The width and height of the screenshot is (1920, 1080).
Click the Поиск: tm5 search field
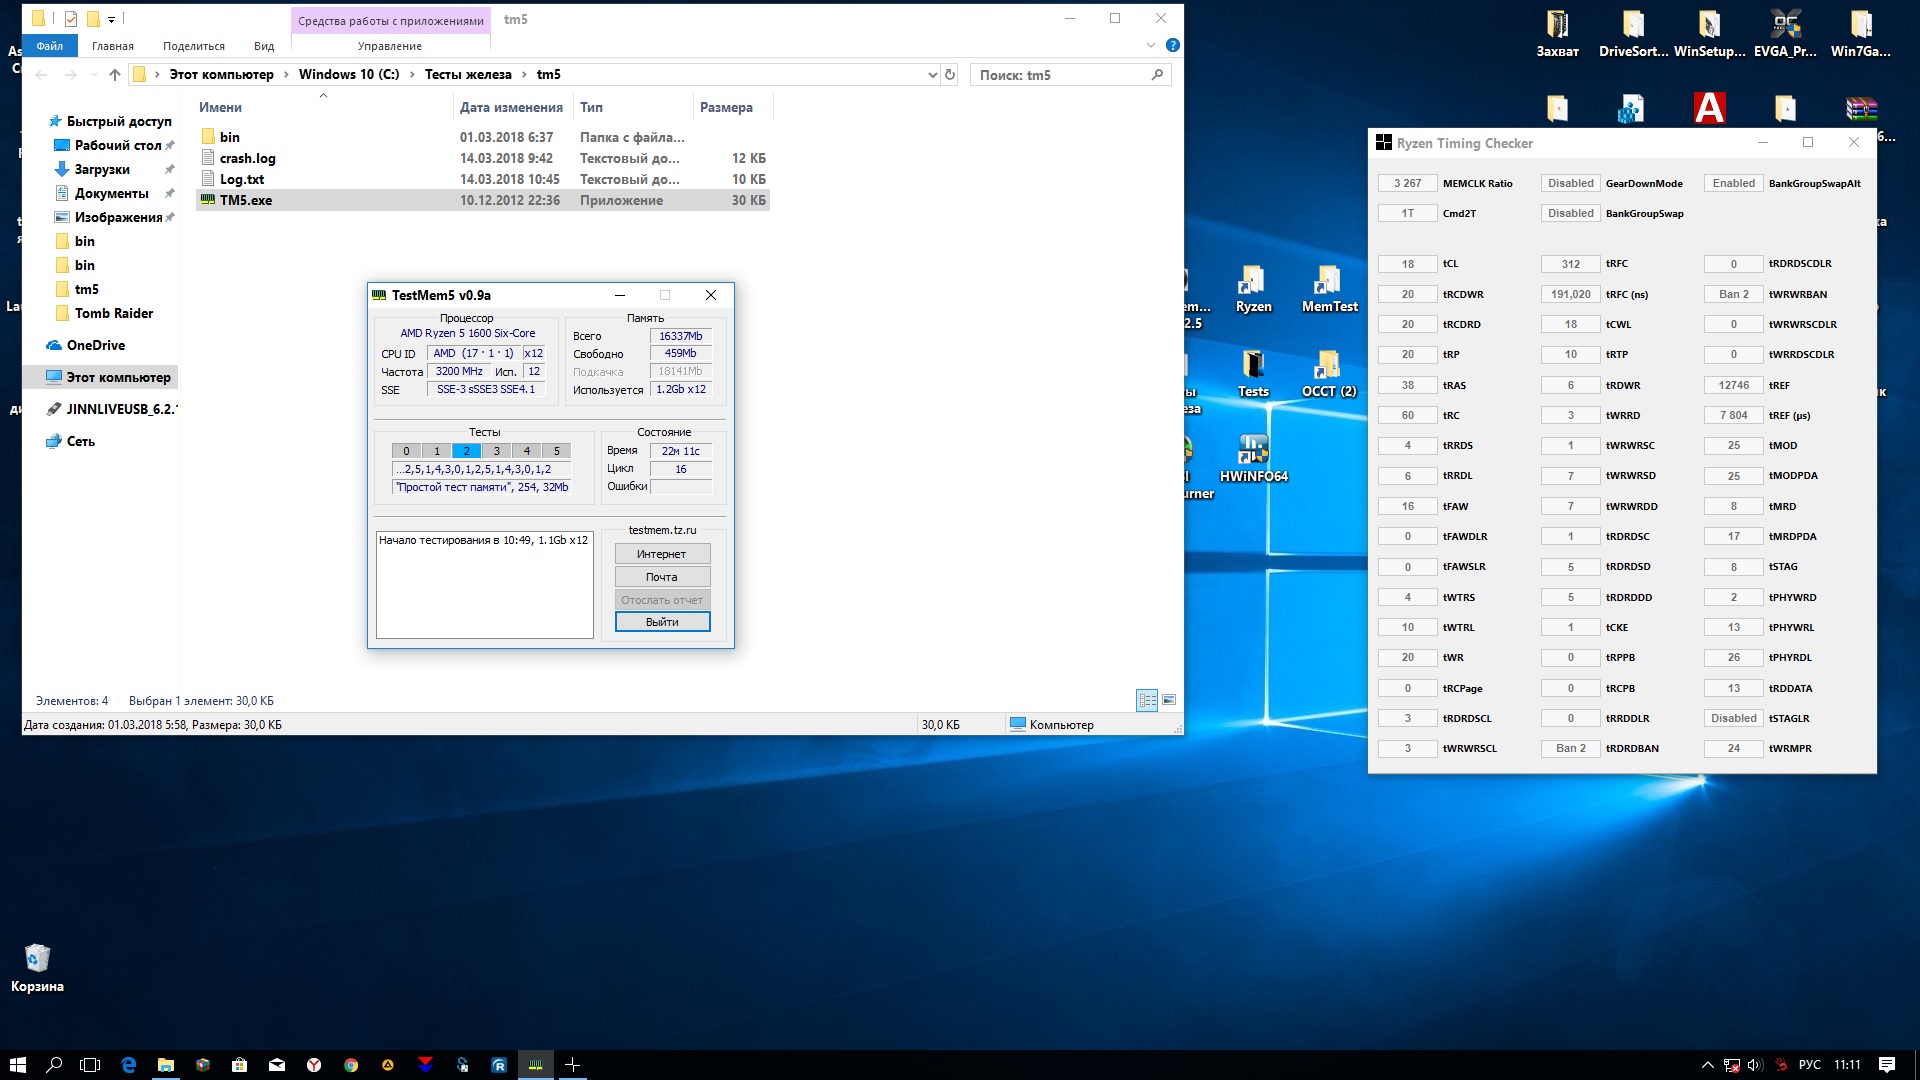pyautogui.click(x=1060, y=75)
